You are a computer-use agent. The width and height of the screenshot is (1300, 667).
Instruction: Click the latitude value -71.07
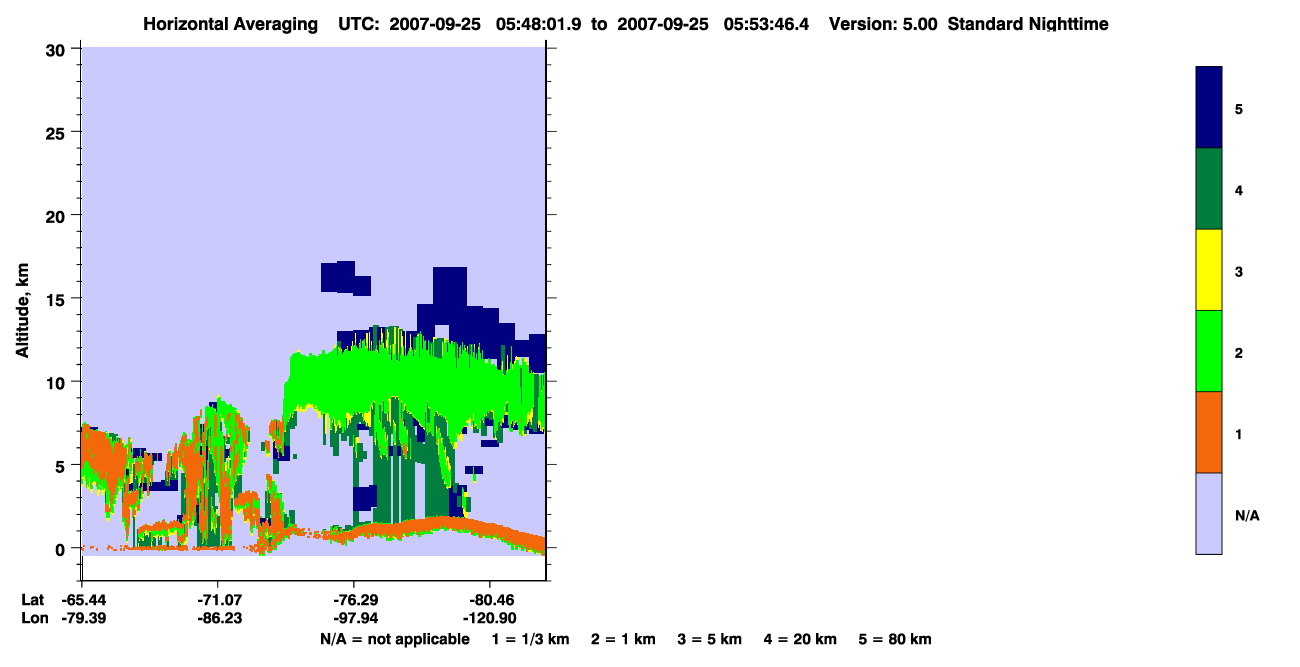(218, 600)
